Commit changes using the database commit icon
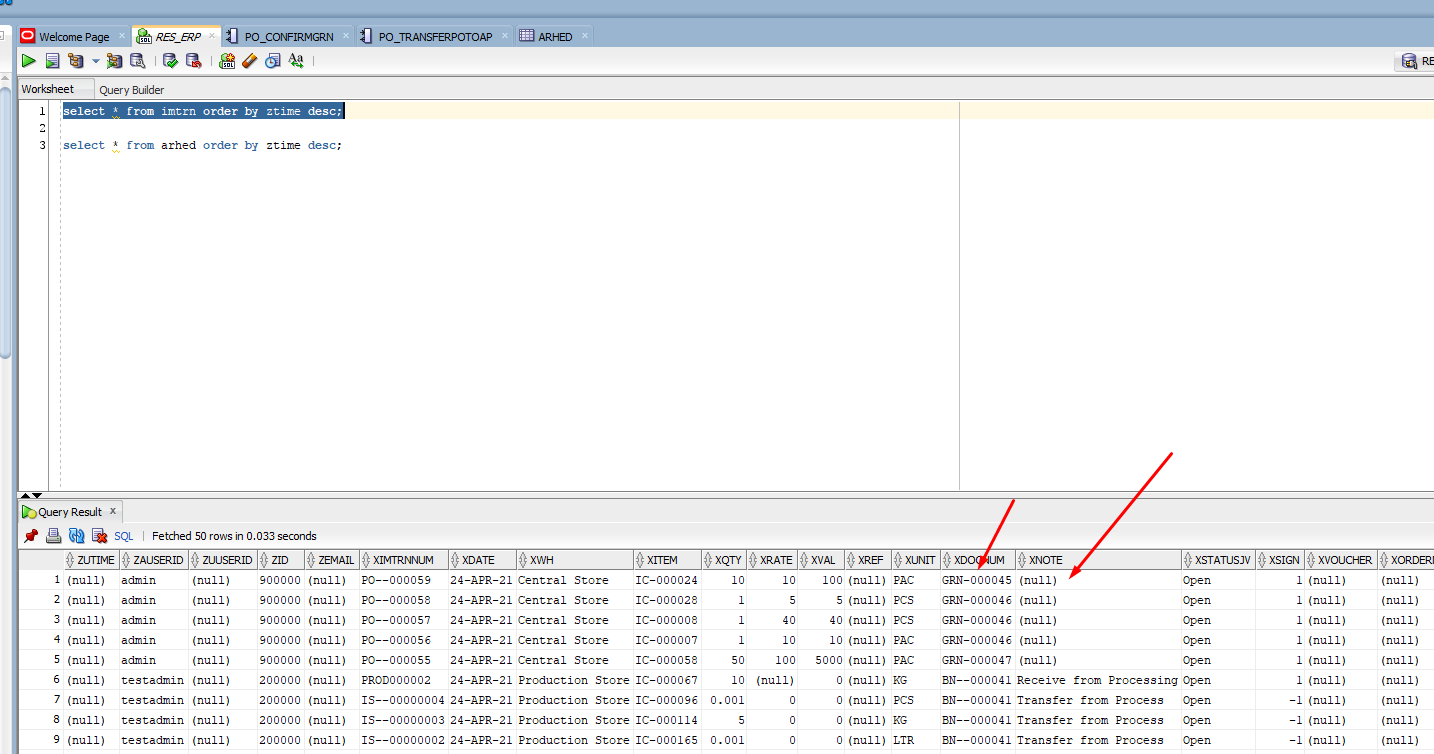Viewport: 1434px width, 754px height. [x=169, y=60]
